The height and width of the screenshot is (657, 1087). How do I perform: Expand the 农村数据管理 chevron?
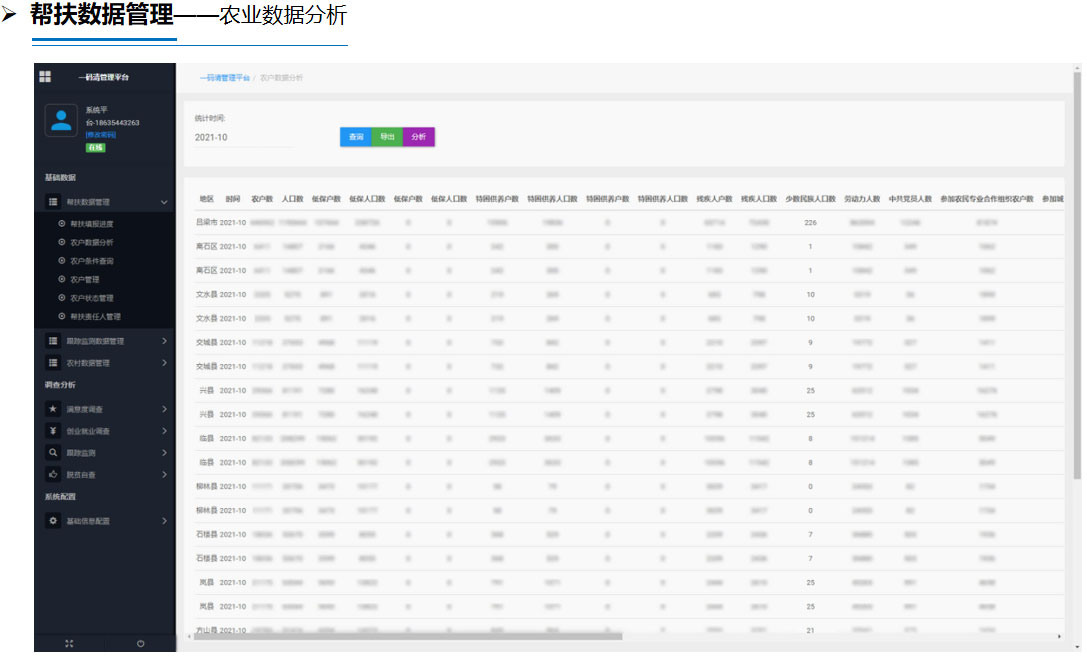tap(164, 362)
